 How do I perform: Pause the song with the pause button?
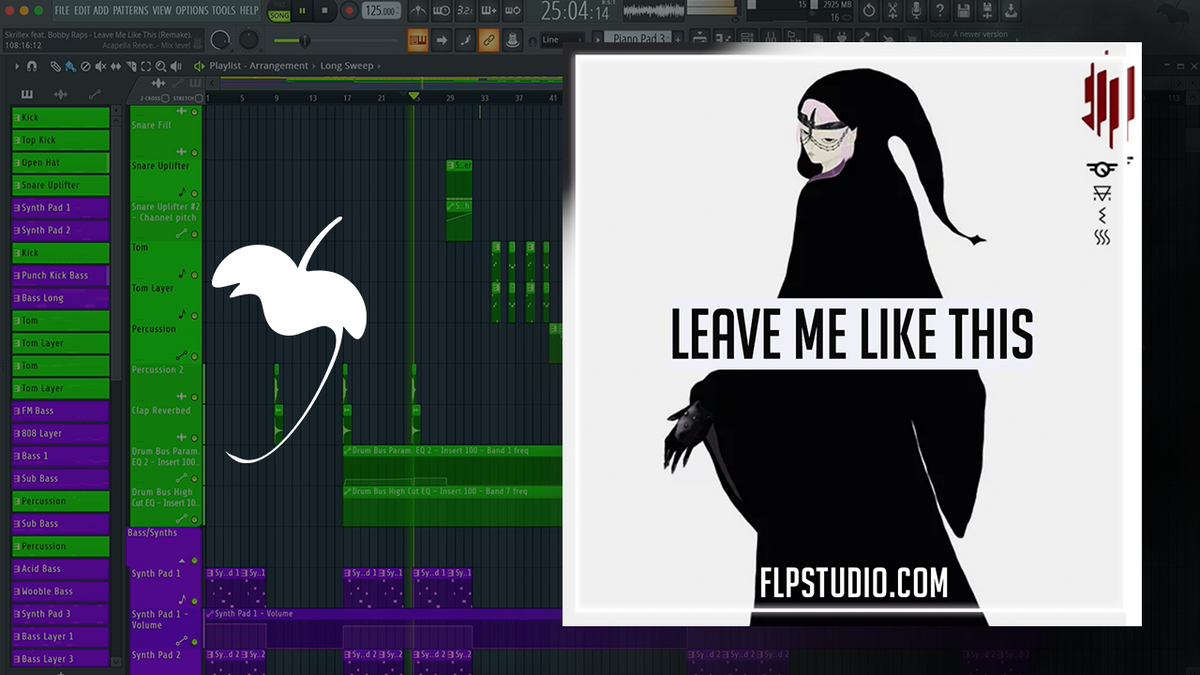click(x=301, y=11)
